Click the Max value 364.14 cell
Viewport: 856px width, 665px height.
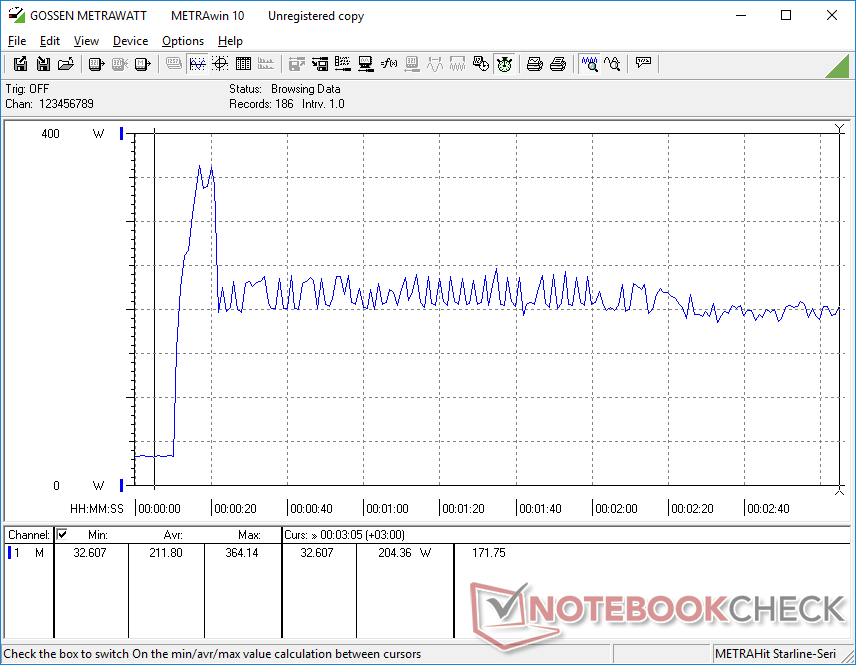(242, 553)
